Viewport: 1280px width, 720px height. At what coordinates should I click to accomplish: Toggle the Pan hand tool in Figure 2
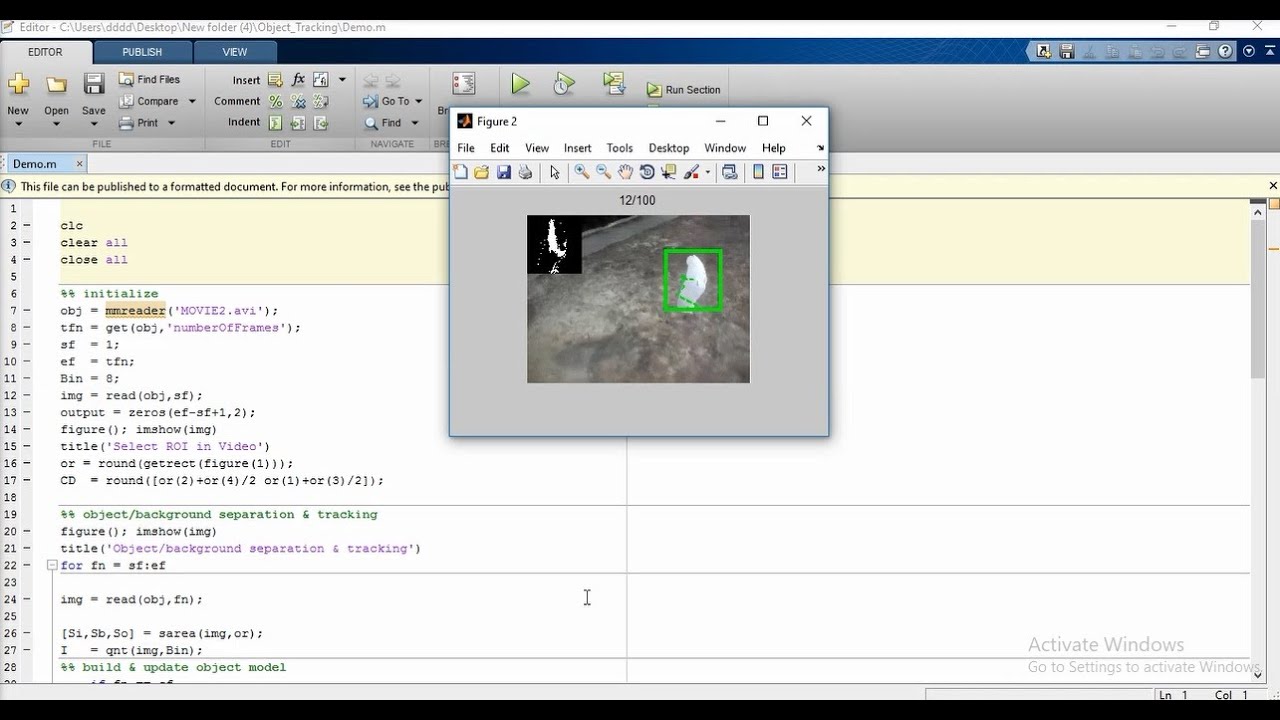click(625, 172)
